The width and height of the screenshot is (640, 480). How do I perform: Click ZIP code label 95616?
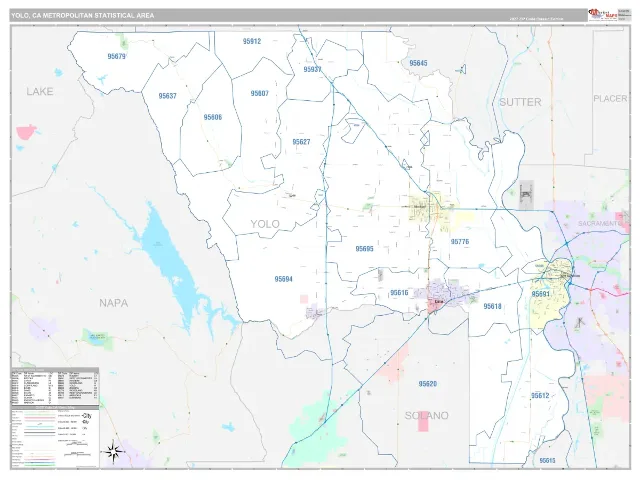click(x=399, y=293)
